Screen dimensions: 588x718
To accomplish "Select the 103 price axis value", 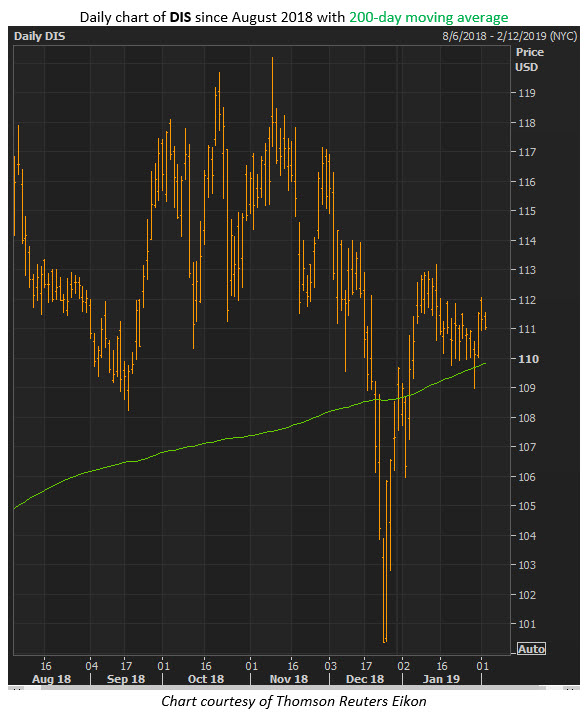I will tap(527, 565).
